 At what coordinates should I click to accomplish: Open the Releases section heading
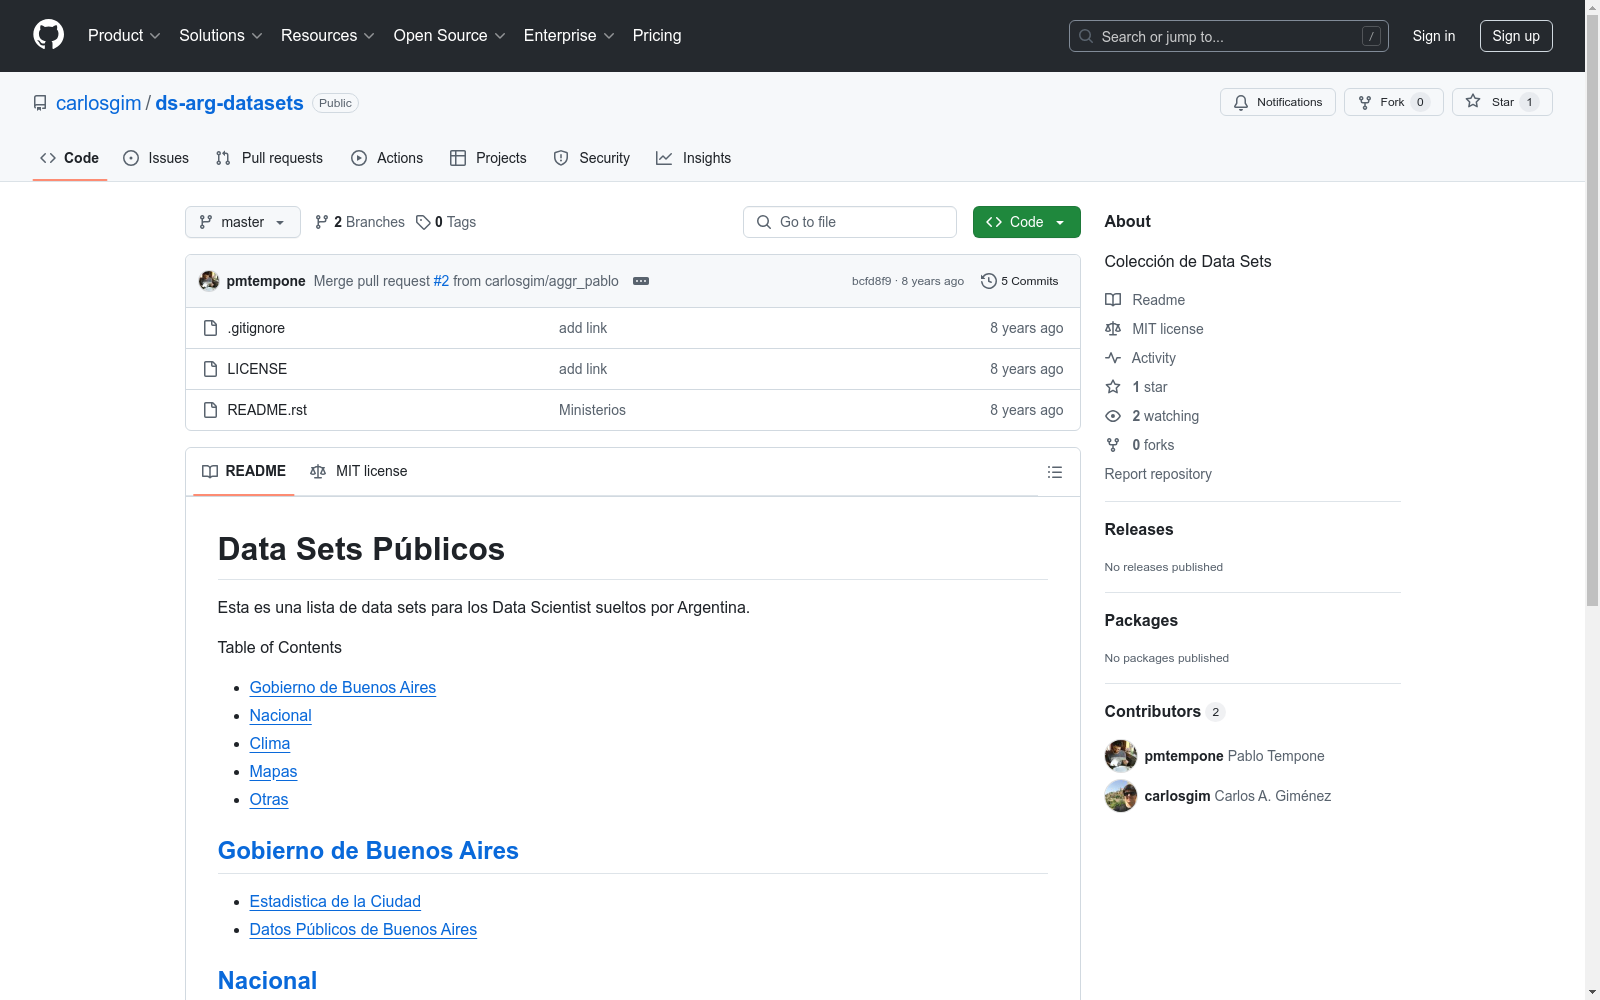coord(1139,529)
